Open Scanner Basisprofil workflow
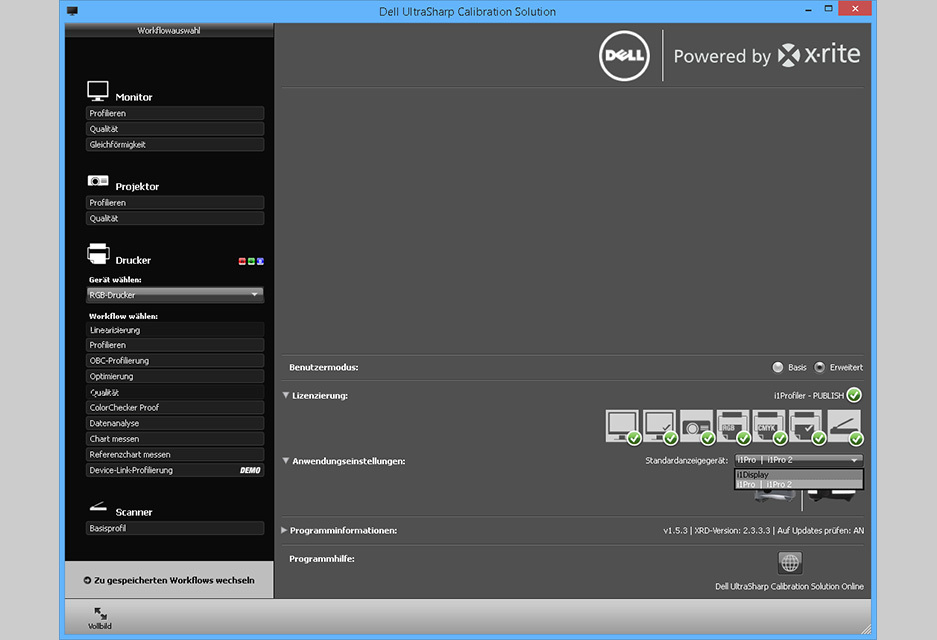937x640 pixels. (175, 528)
